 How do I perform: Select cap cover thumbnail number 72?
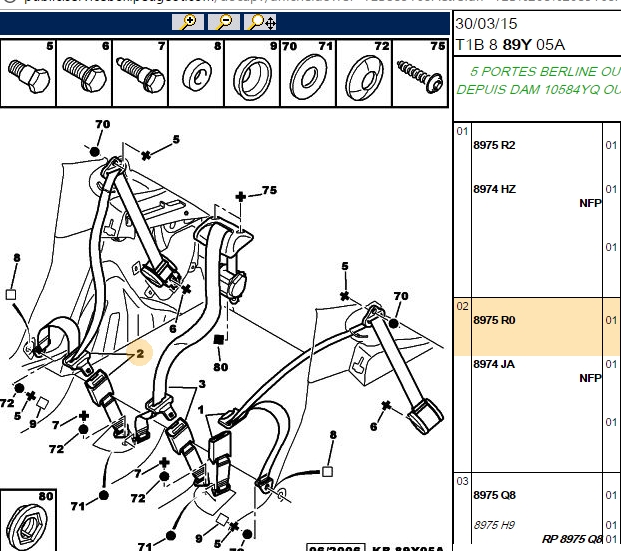coord(364,73)
